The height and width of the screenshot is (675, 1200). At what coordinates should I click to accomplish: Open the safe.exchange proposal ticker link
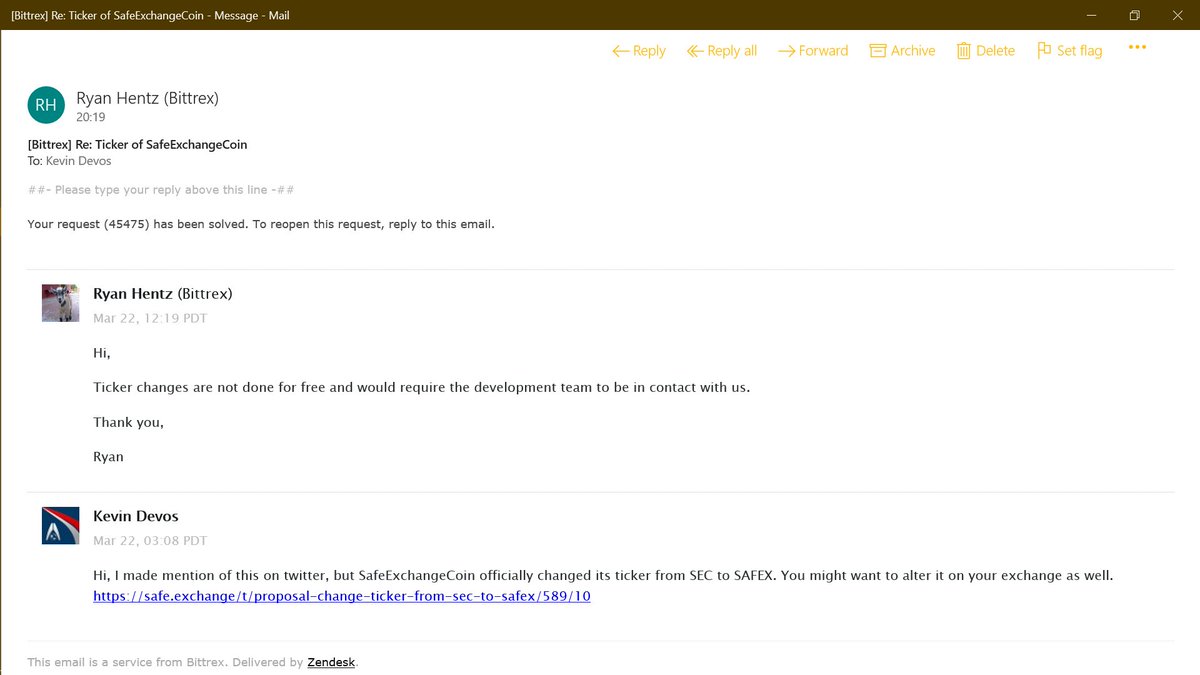coord(342,596)
